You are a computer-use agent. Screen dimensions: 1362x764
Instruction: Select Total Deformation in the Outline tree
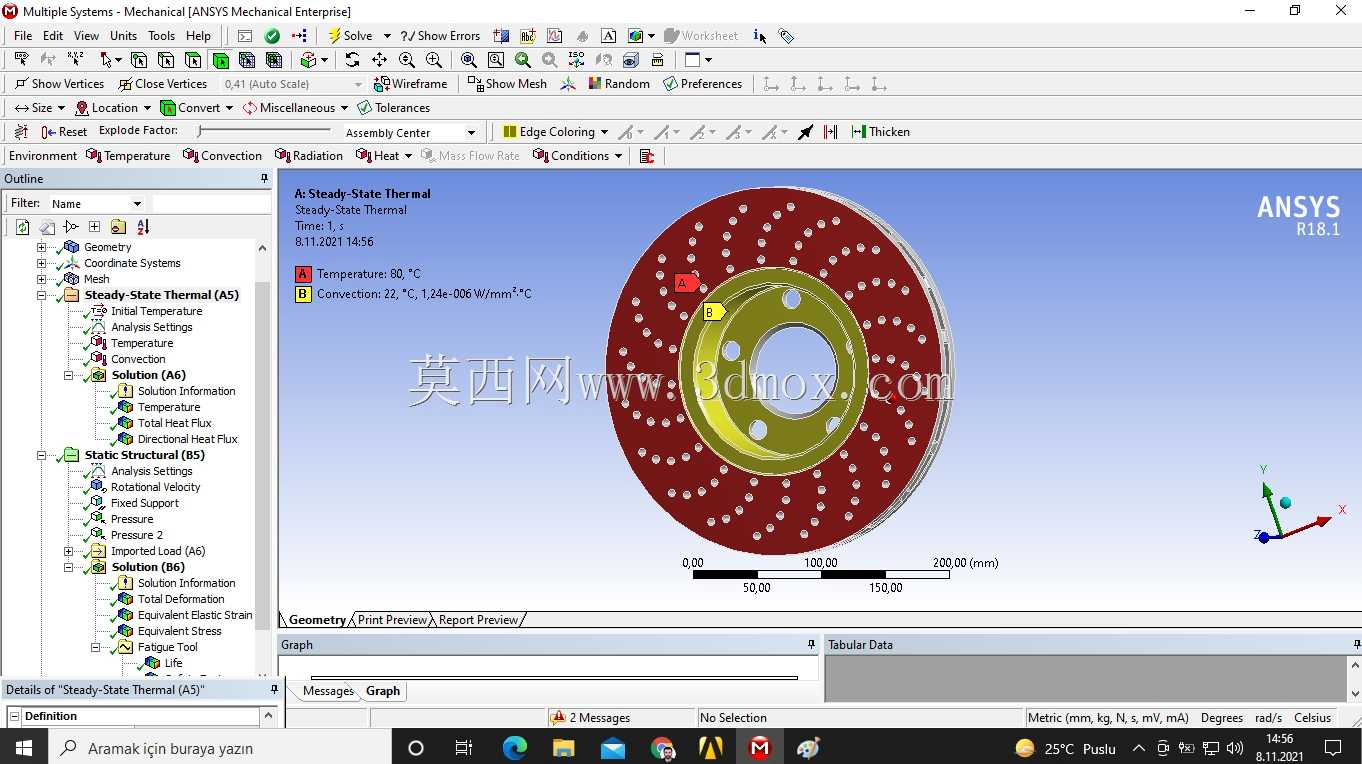click(181, 599)
